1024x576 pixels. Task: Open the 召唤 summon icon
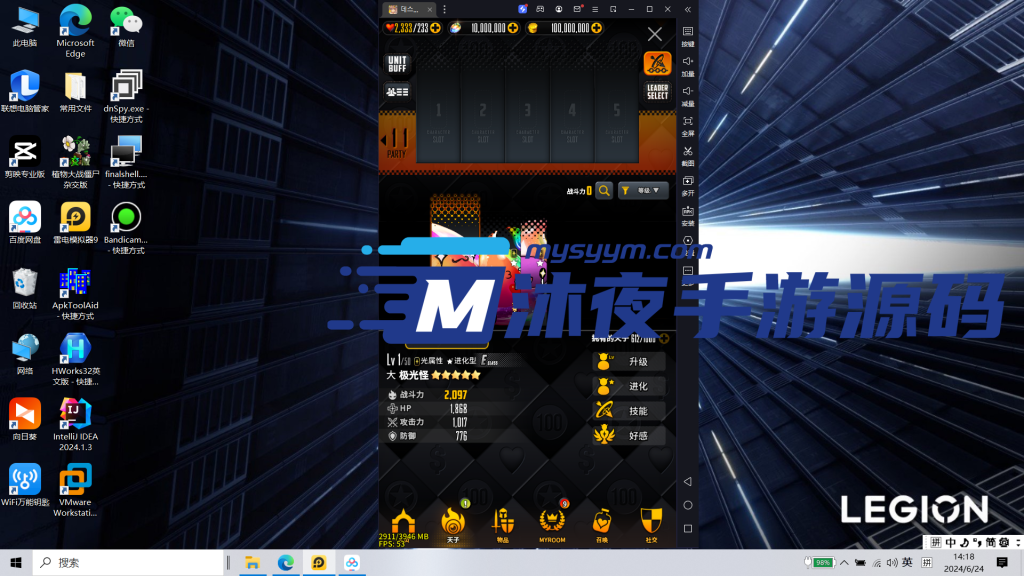click(601, 521)
